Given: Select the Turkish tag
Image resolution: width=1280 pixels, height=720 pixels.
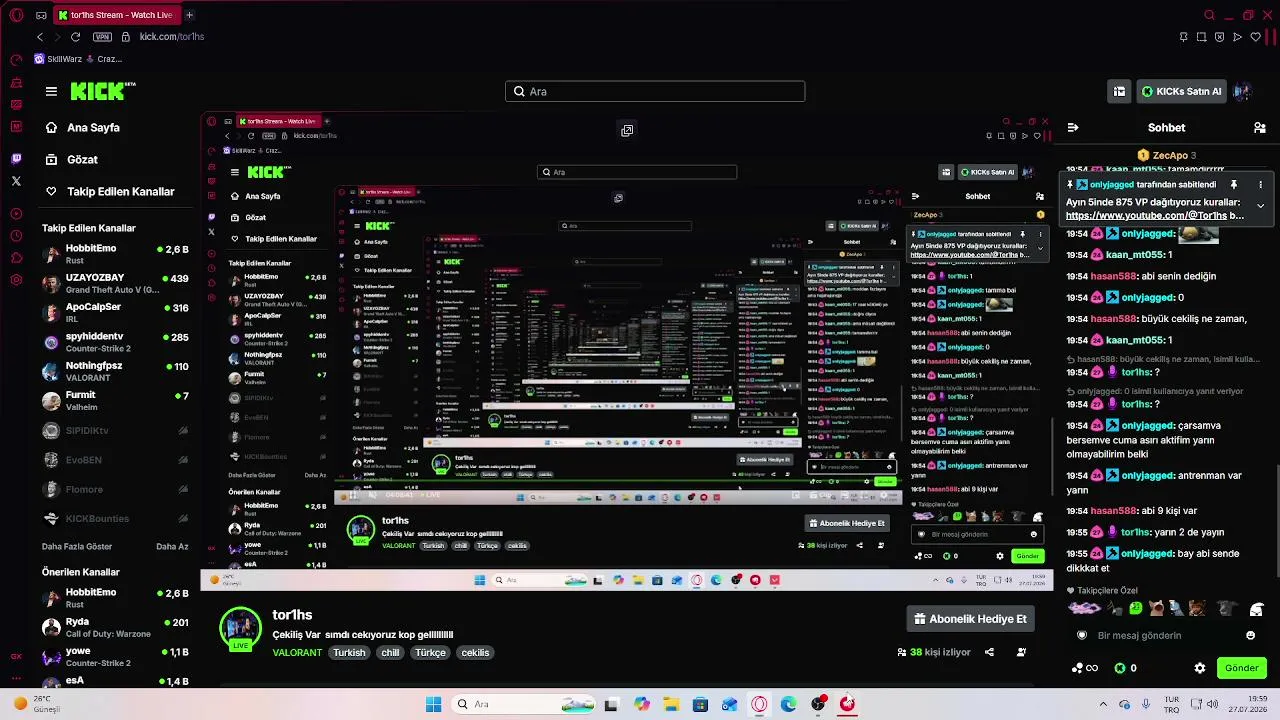Looking at the screenshot, I should tap(349, 653).
